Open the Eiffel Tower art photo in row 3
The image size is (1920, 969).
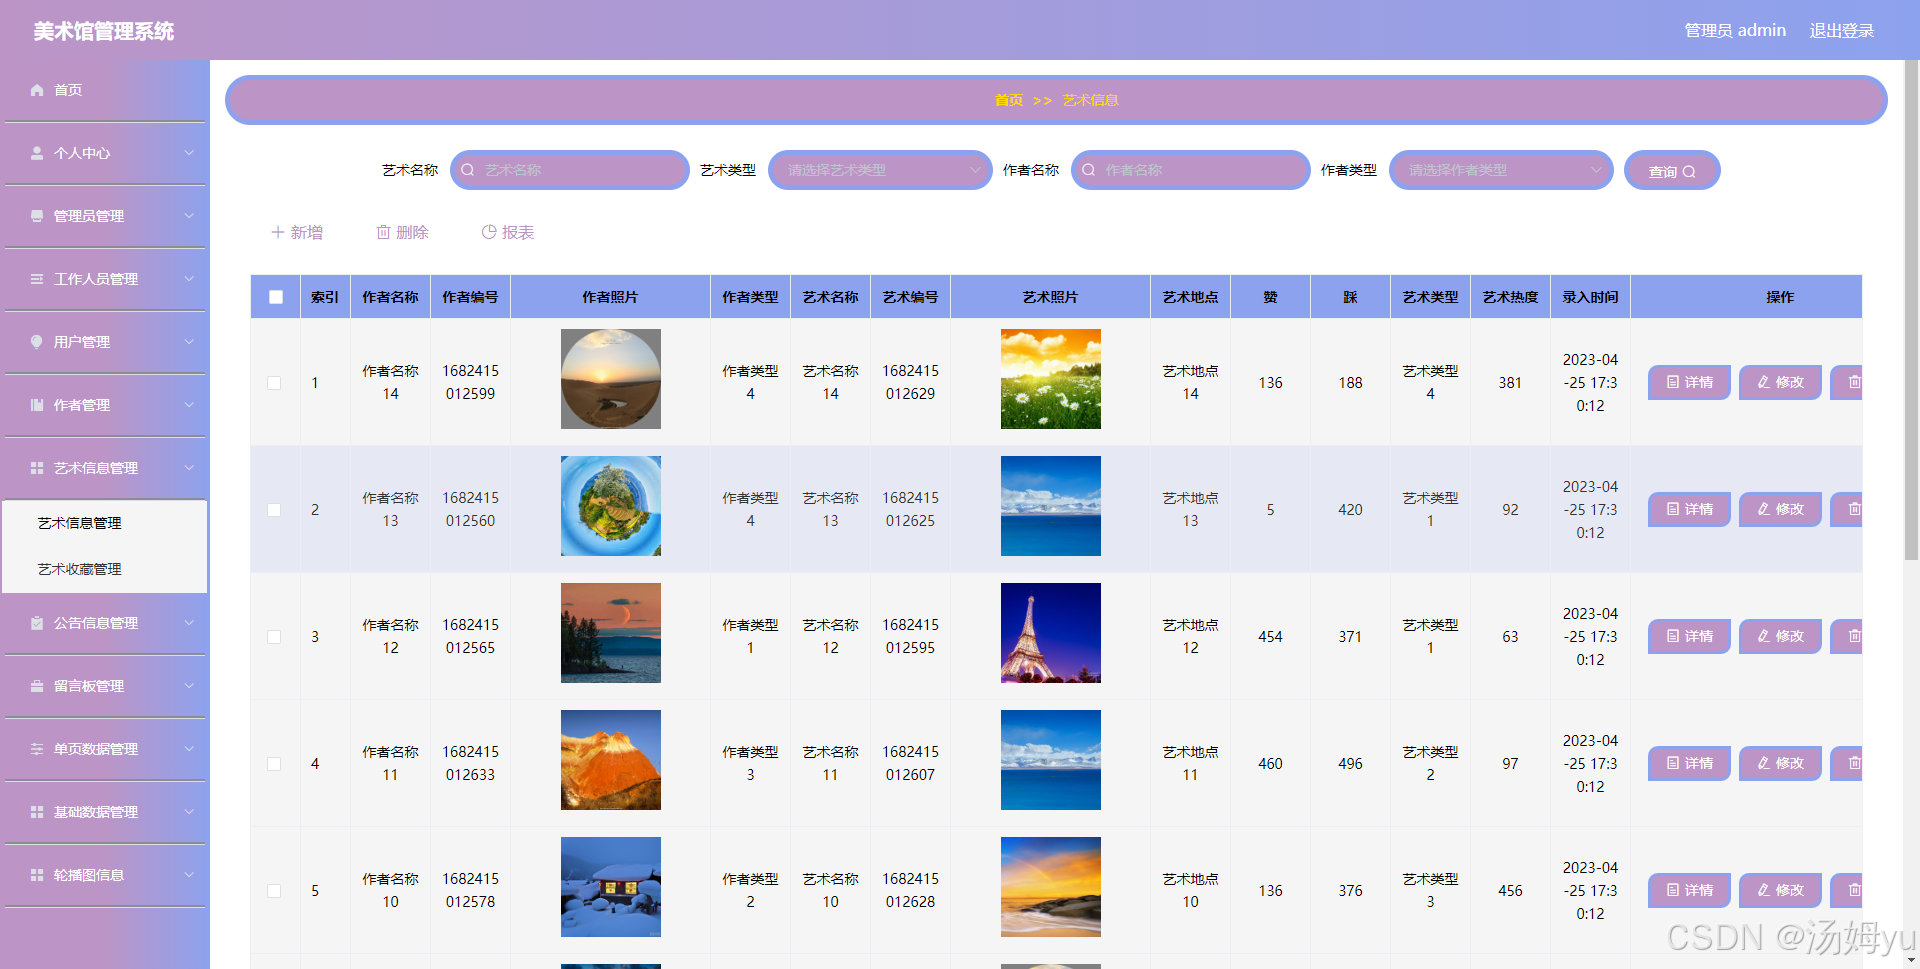(1051, 633)
